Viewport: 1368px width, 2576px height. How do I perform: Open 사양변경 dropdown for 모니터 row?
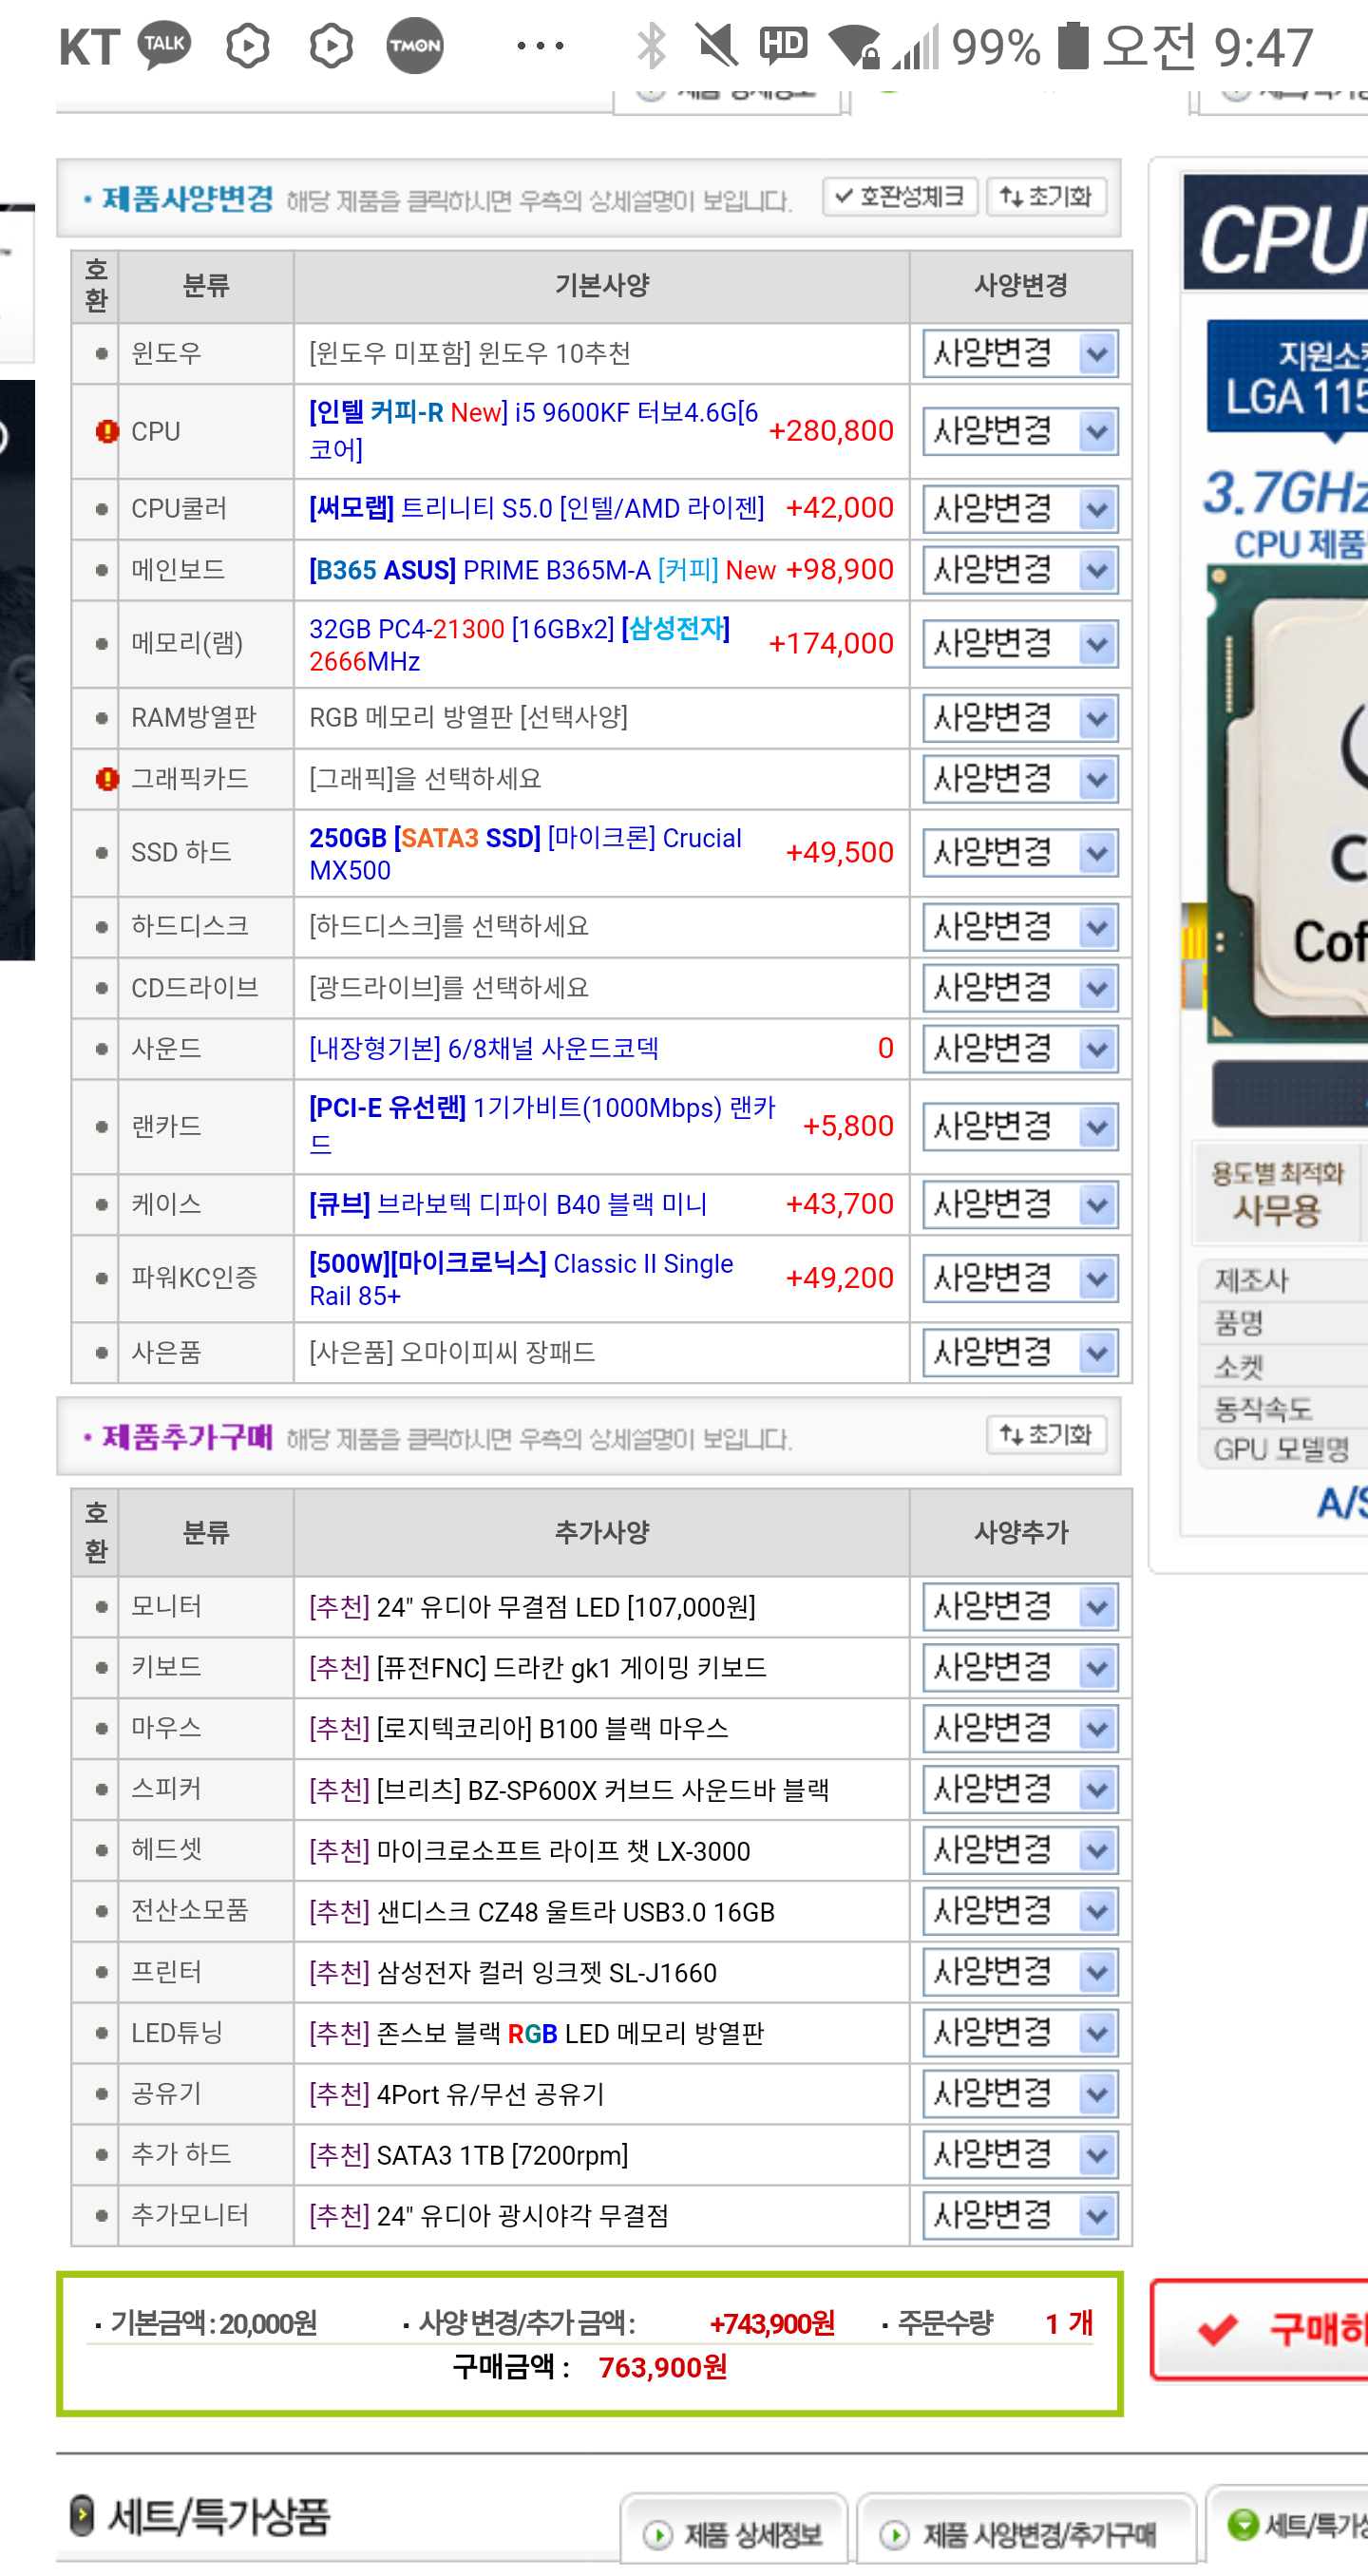(x=1020, y=1607)
